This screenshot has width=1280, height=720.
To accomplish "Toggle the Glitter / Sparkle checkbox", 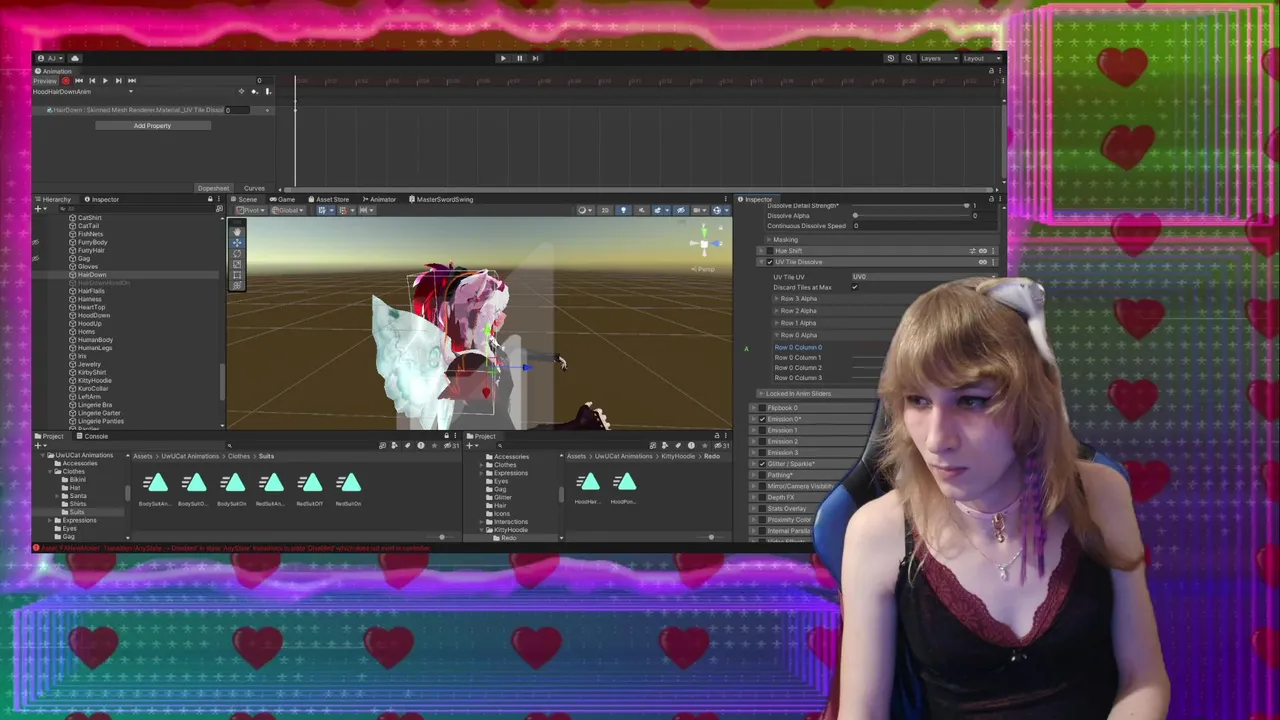I will pos(762,464).
